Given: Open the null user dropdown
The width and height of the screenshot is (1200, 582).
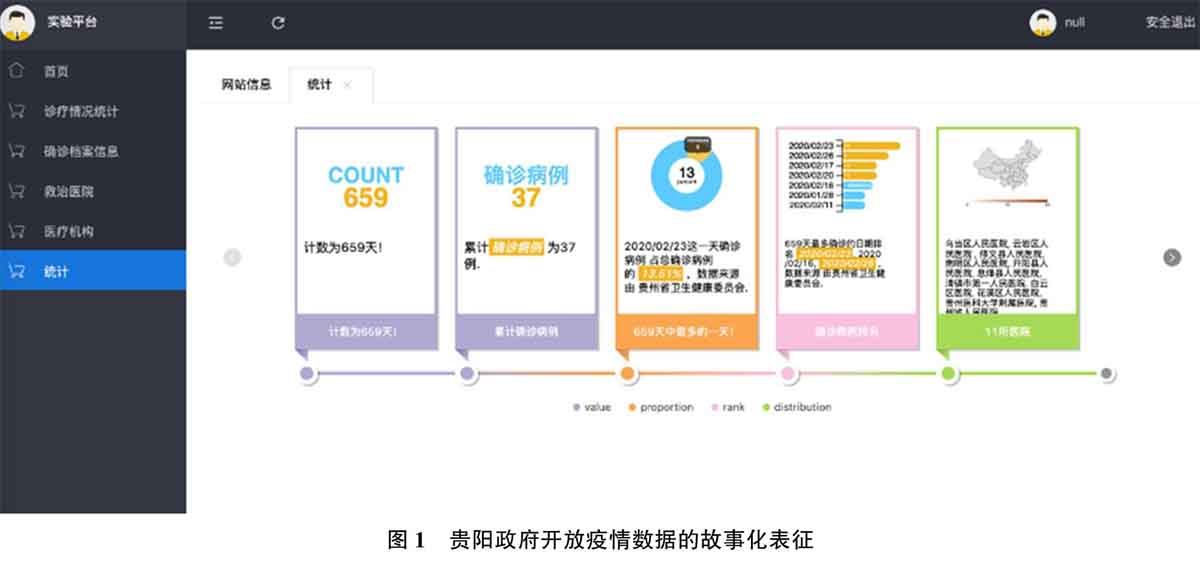Looking at the screenshot, I should 1074,23.
